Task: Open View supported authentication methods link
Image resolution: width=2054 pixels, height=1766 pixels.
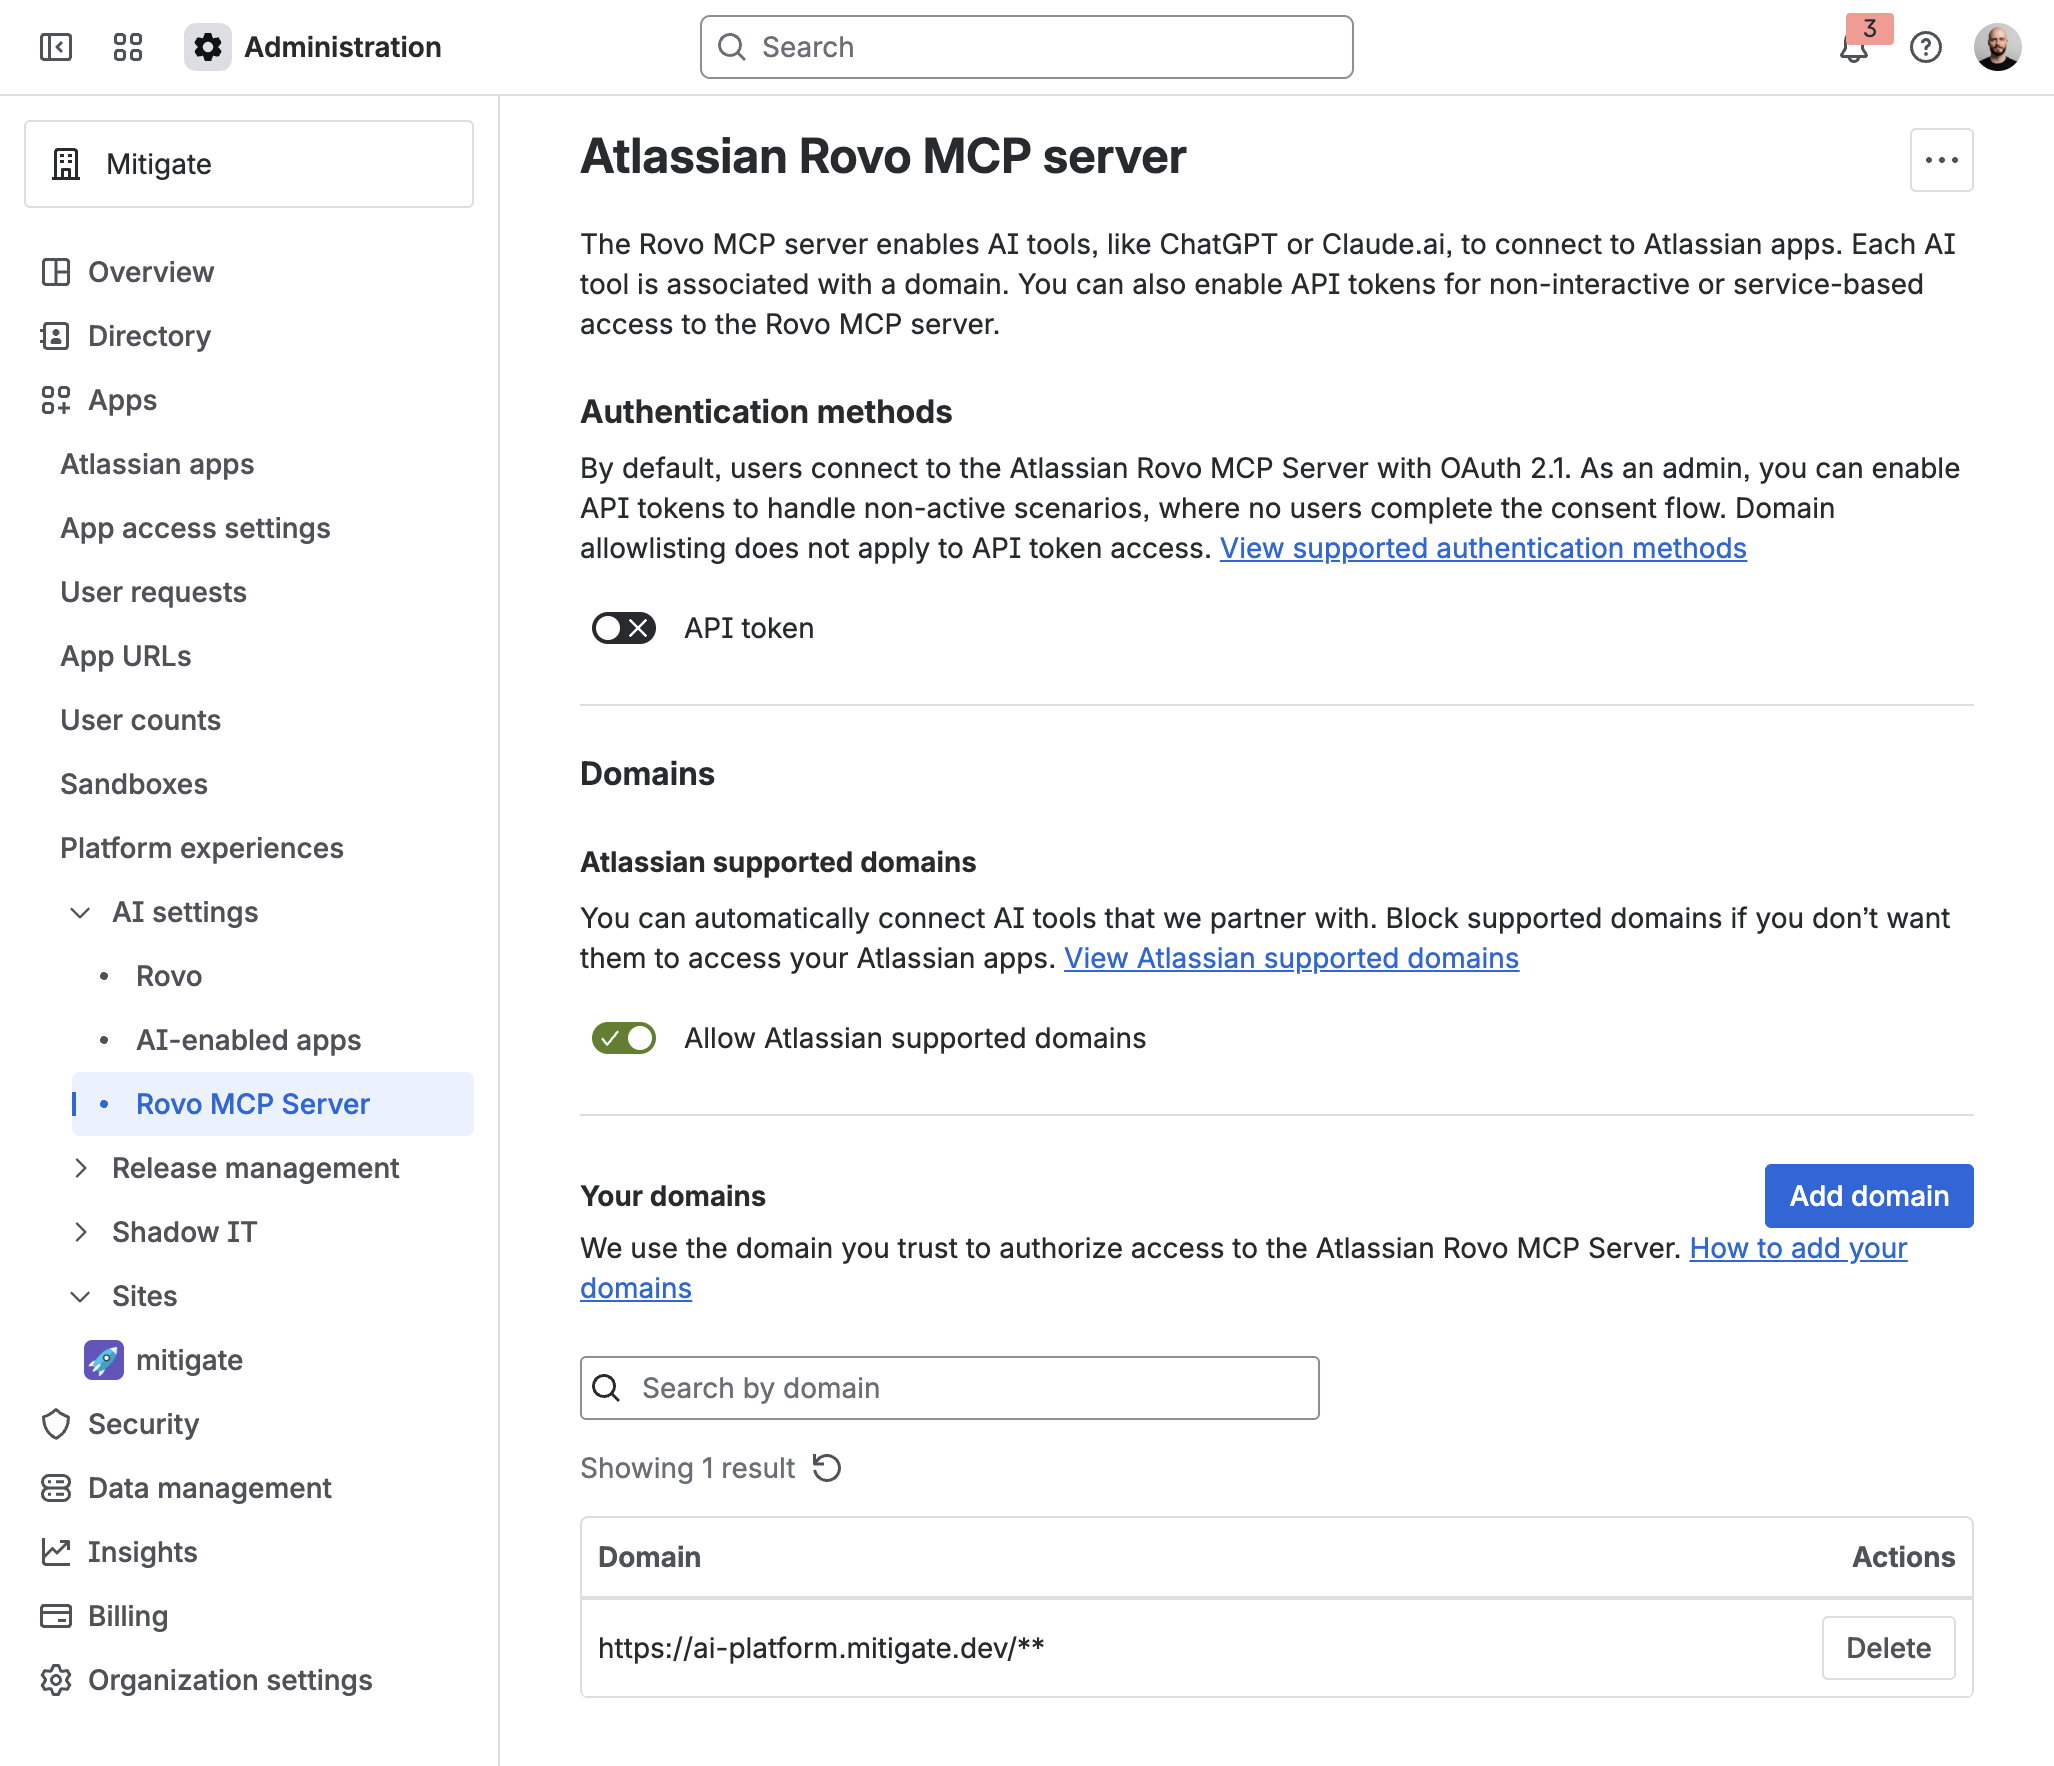Action: [x=1483, y=548]
